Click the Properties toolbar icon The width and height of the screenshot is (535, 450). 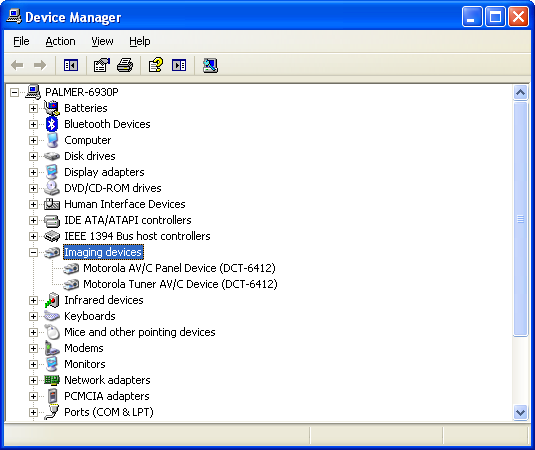[101, 65]
